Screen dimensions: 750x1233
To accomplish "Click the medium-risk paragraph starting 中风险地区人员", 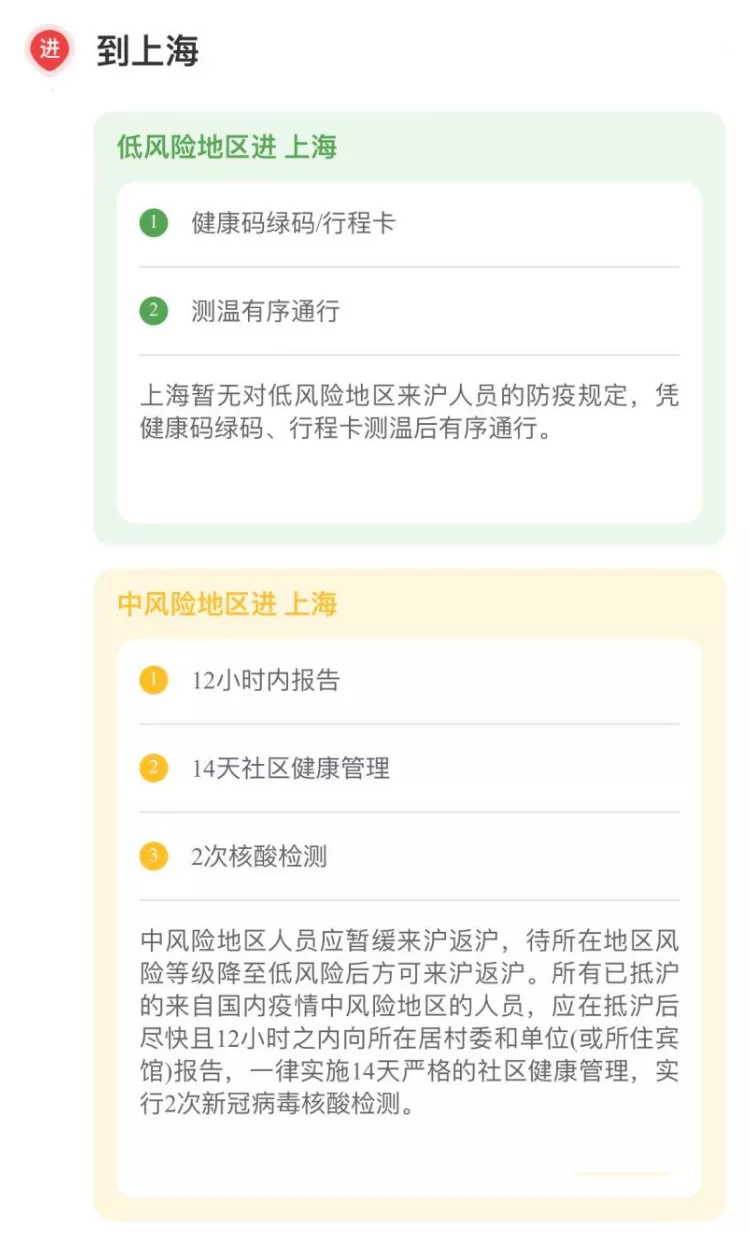I will pyautogui.click(x=408, y=1025).
